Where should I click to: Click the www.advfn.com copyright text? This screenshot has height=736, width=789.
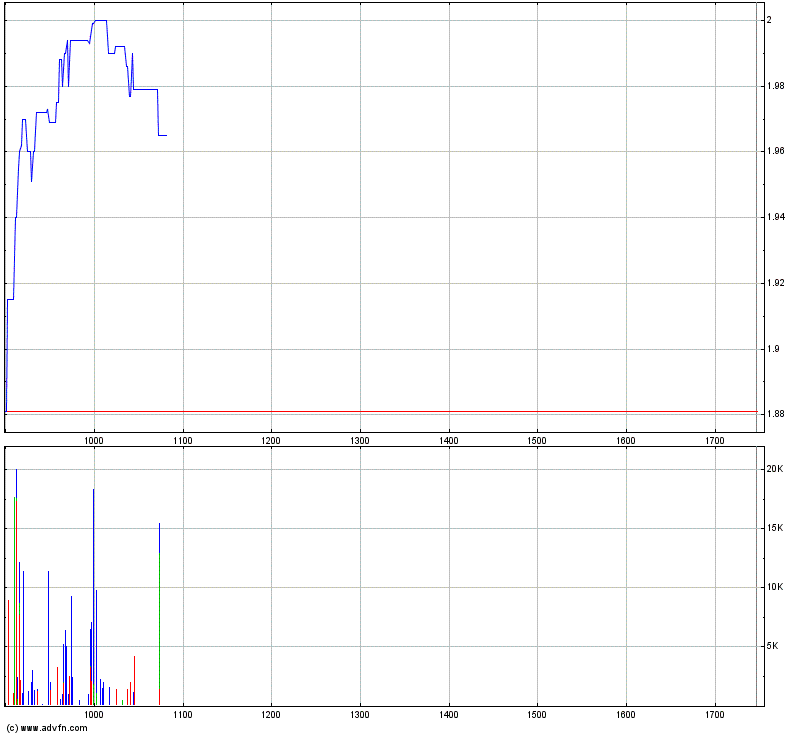click(47, 727)
